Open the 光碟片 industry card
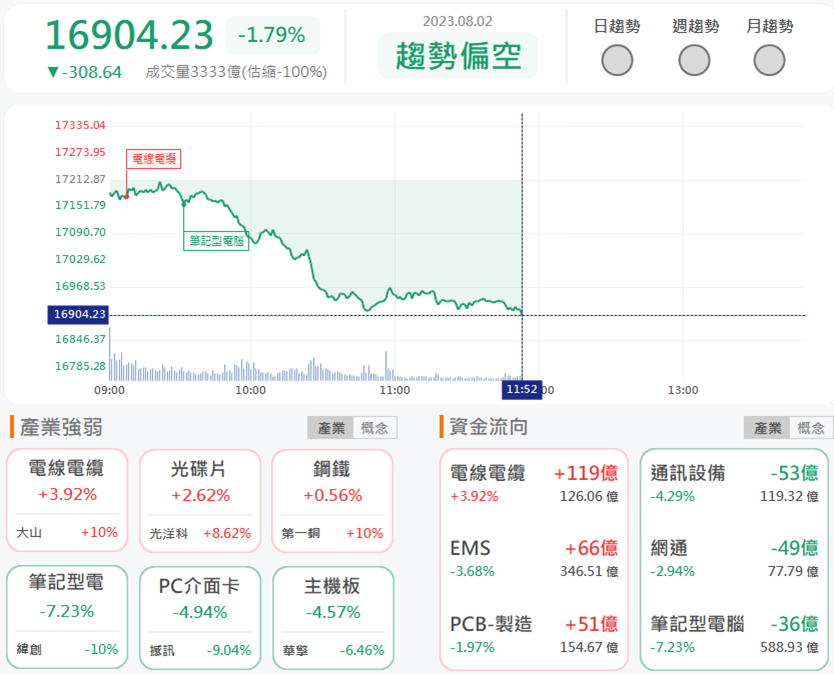 point(200,493)
